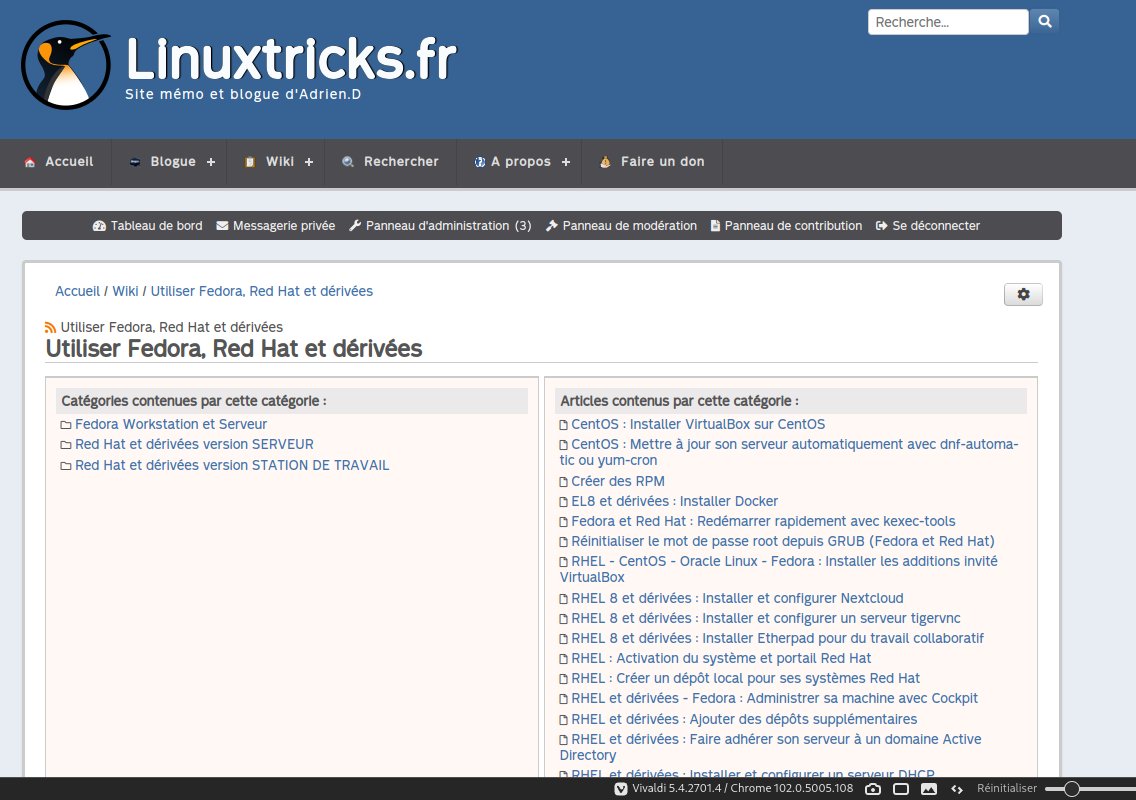
Task: Expand the Wiki submenu plus sign
Action: (309, 162)
